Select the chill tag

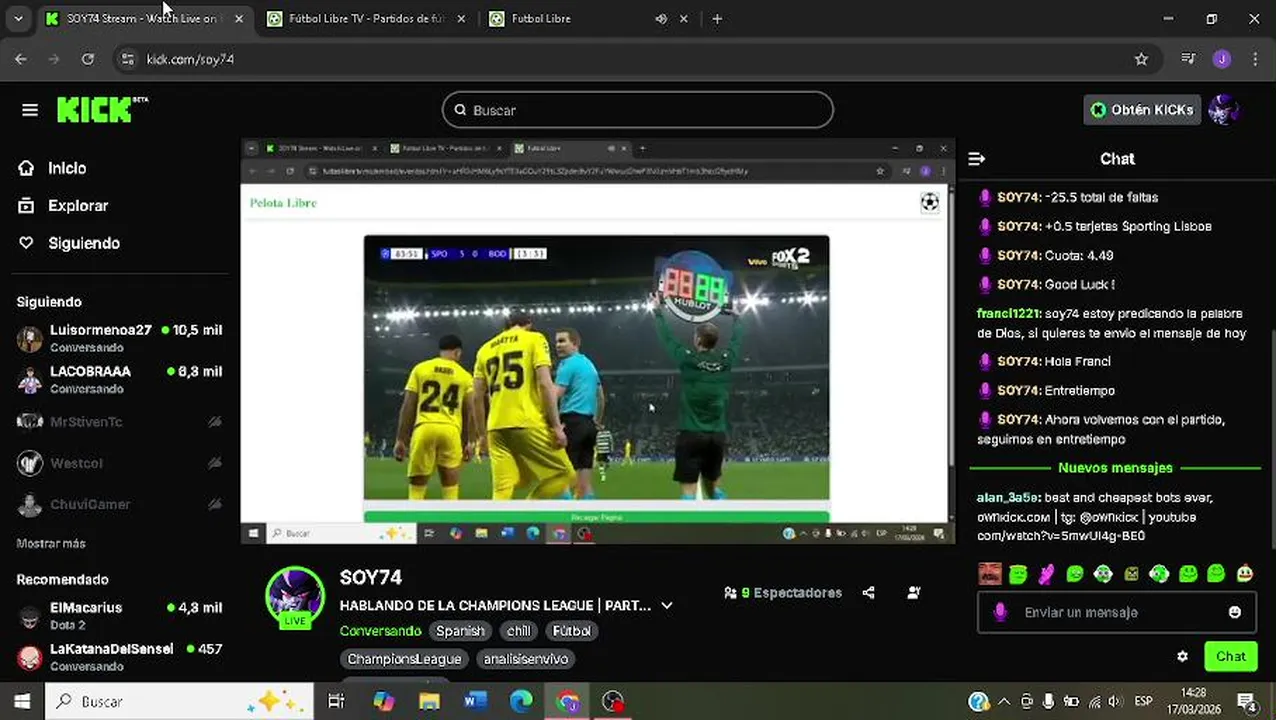[518, 631]
